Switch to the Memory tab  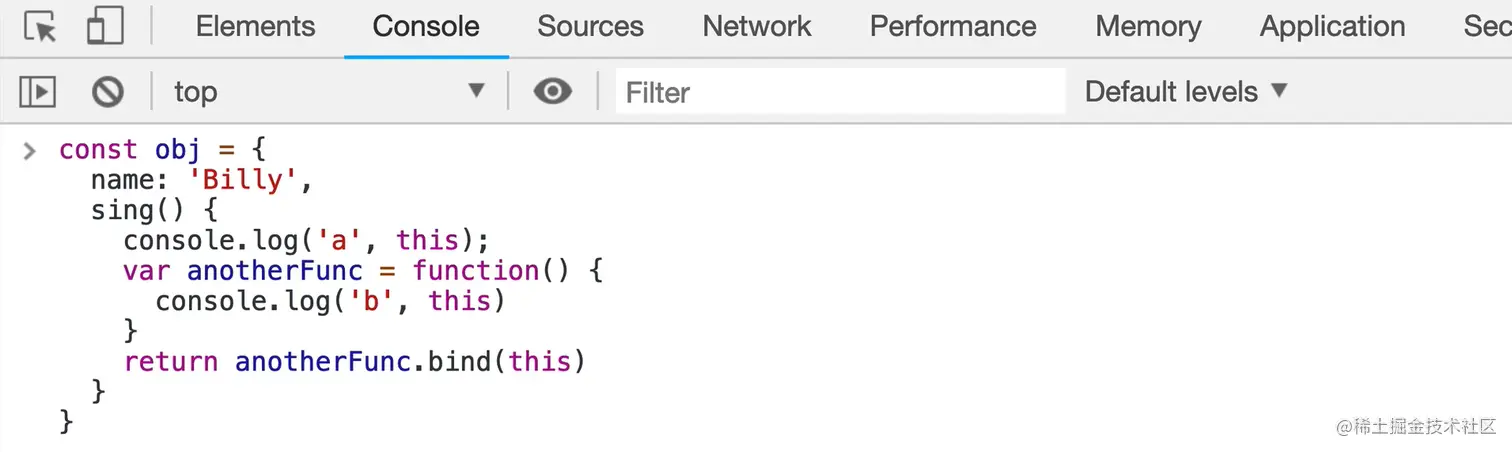tap(1148, 27)
